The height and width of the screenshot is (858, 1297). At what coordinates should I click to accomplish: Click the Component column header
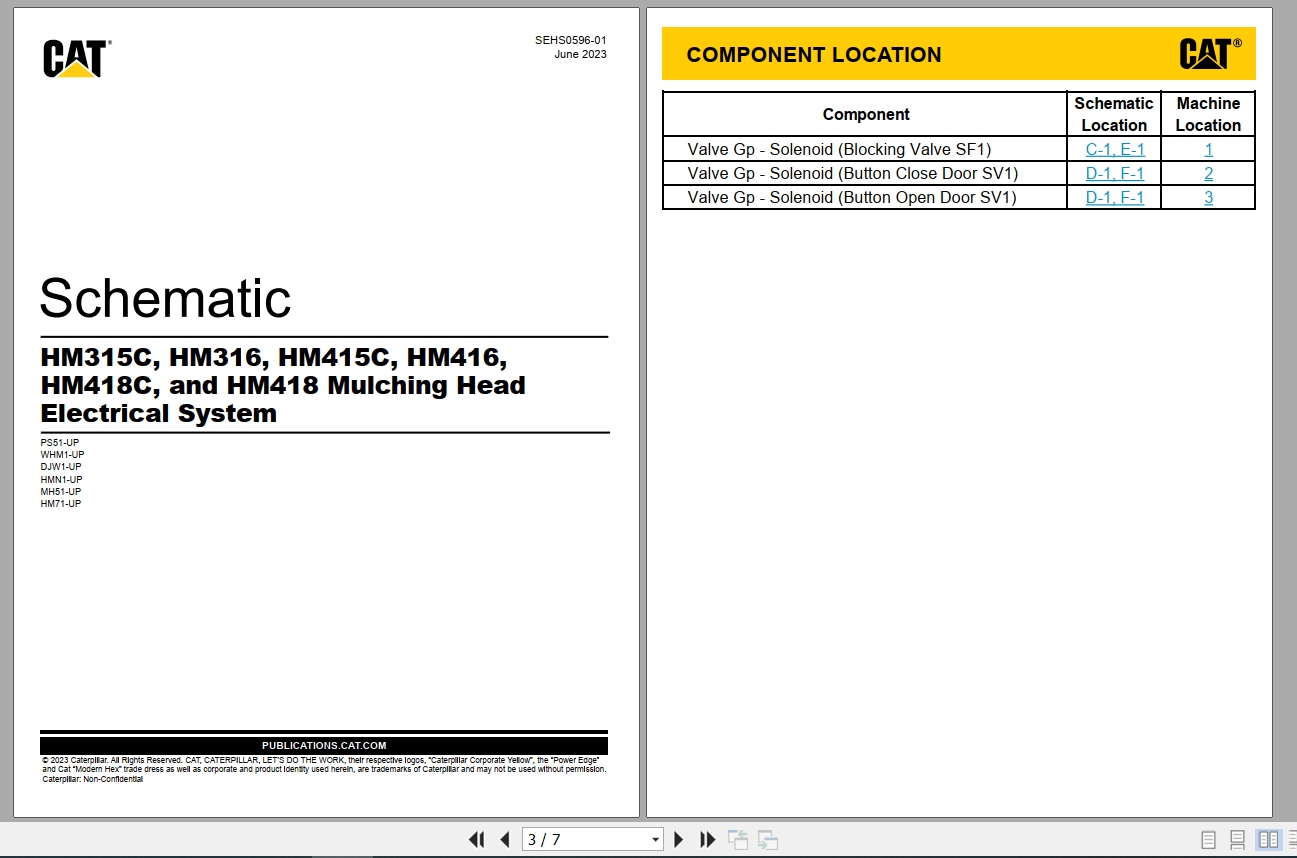coord(866,114)
